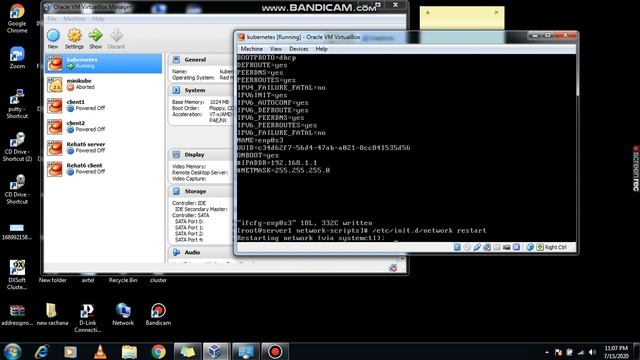The height and width of the screenshot is (360, 640).
Task: Select the Rehat6 server VM
Action: pos(103,148)
